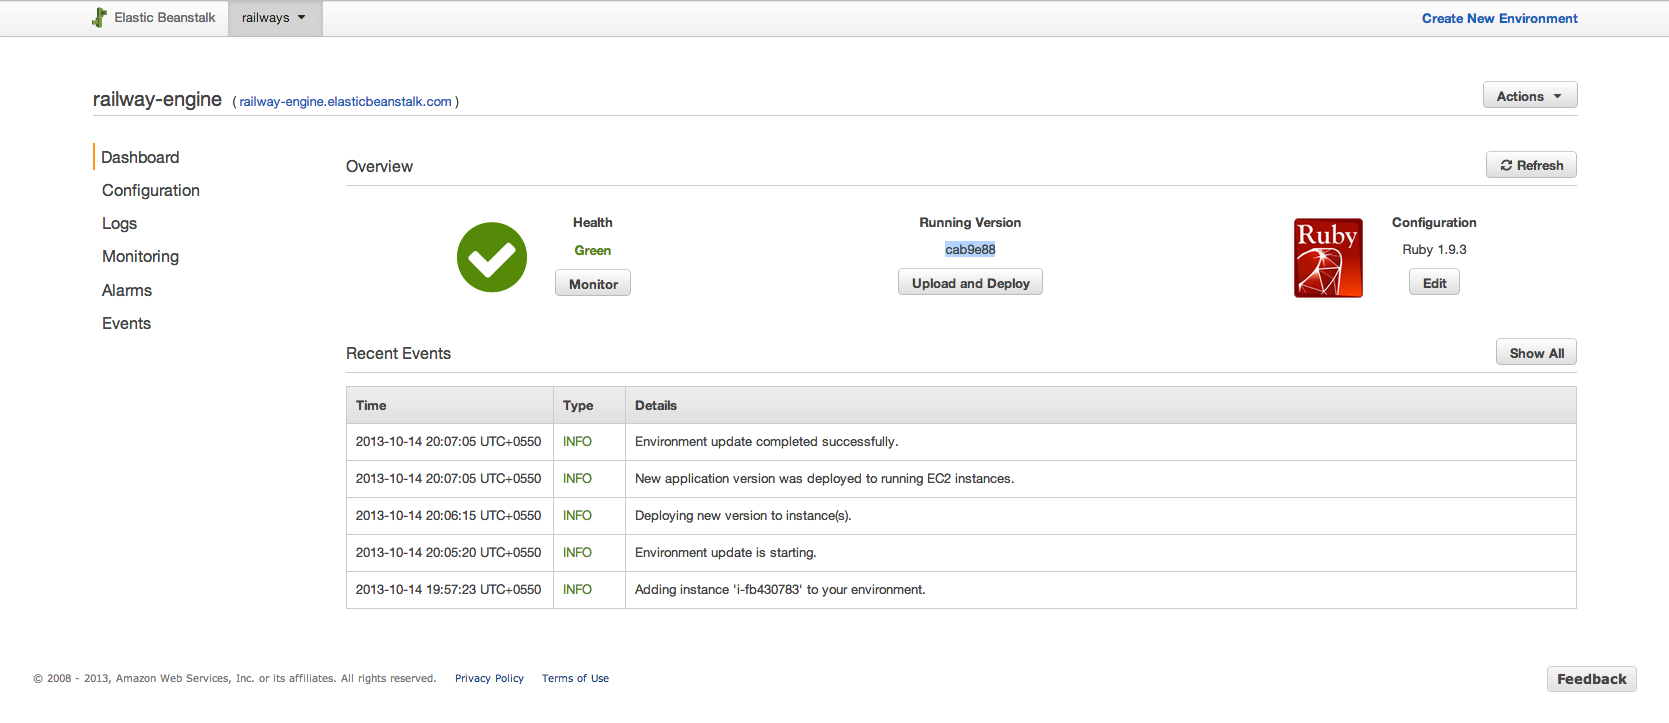Go to the Configuration page
The height and width of the screenshot is (723, 1669).
click(151, 190)
